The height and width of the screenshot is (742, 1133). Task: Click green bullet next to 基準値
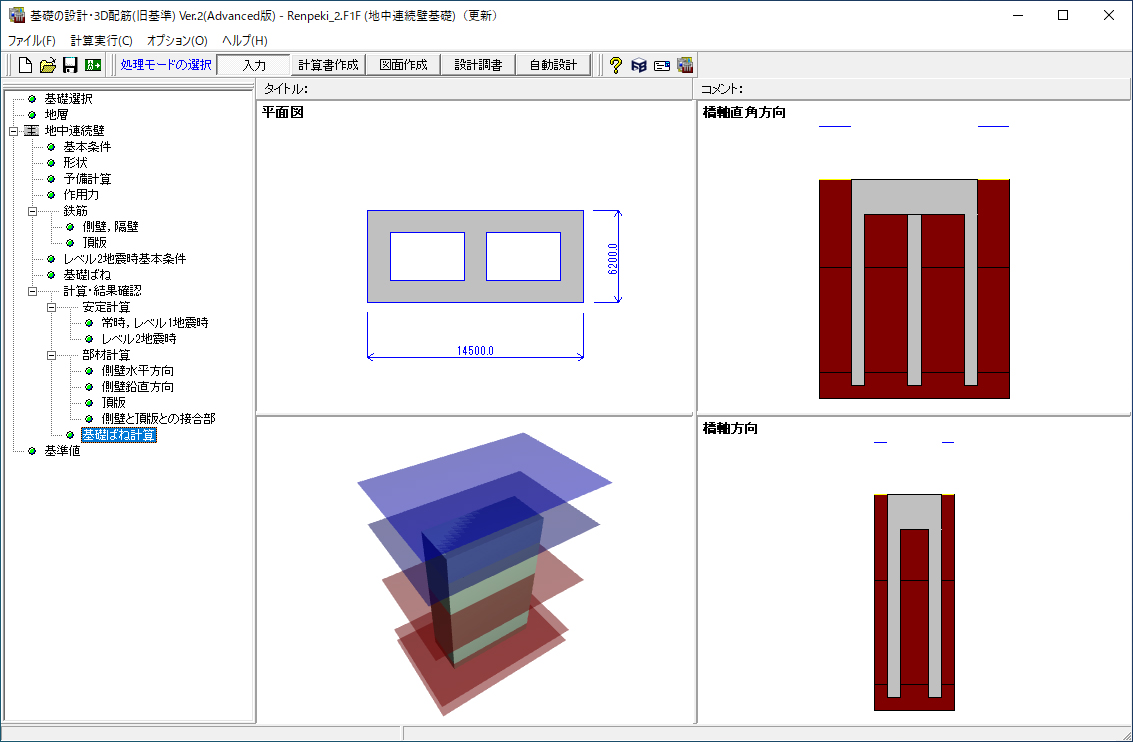[32, 451]
